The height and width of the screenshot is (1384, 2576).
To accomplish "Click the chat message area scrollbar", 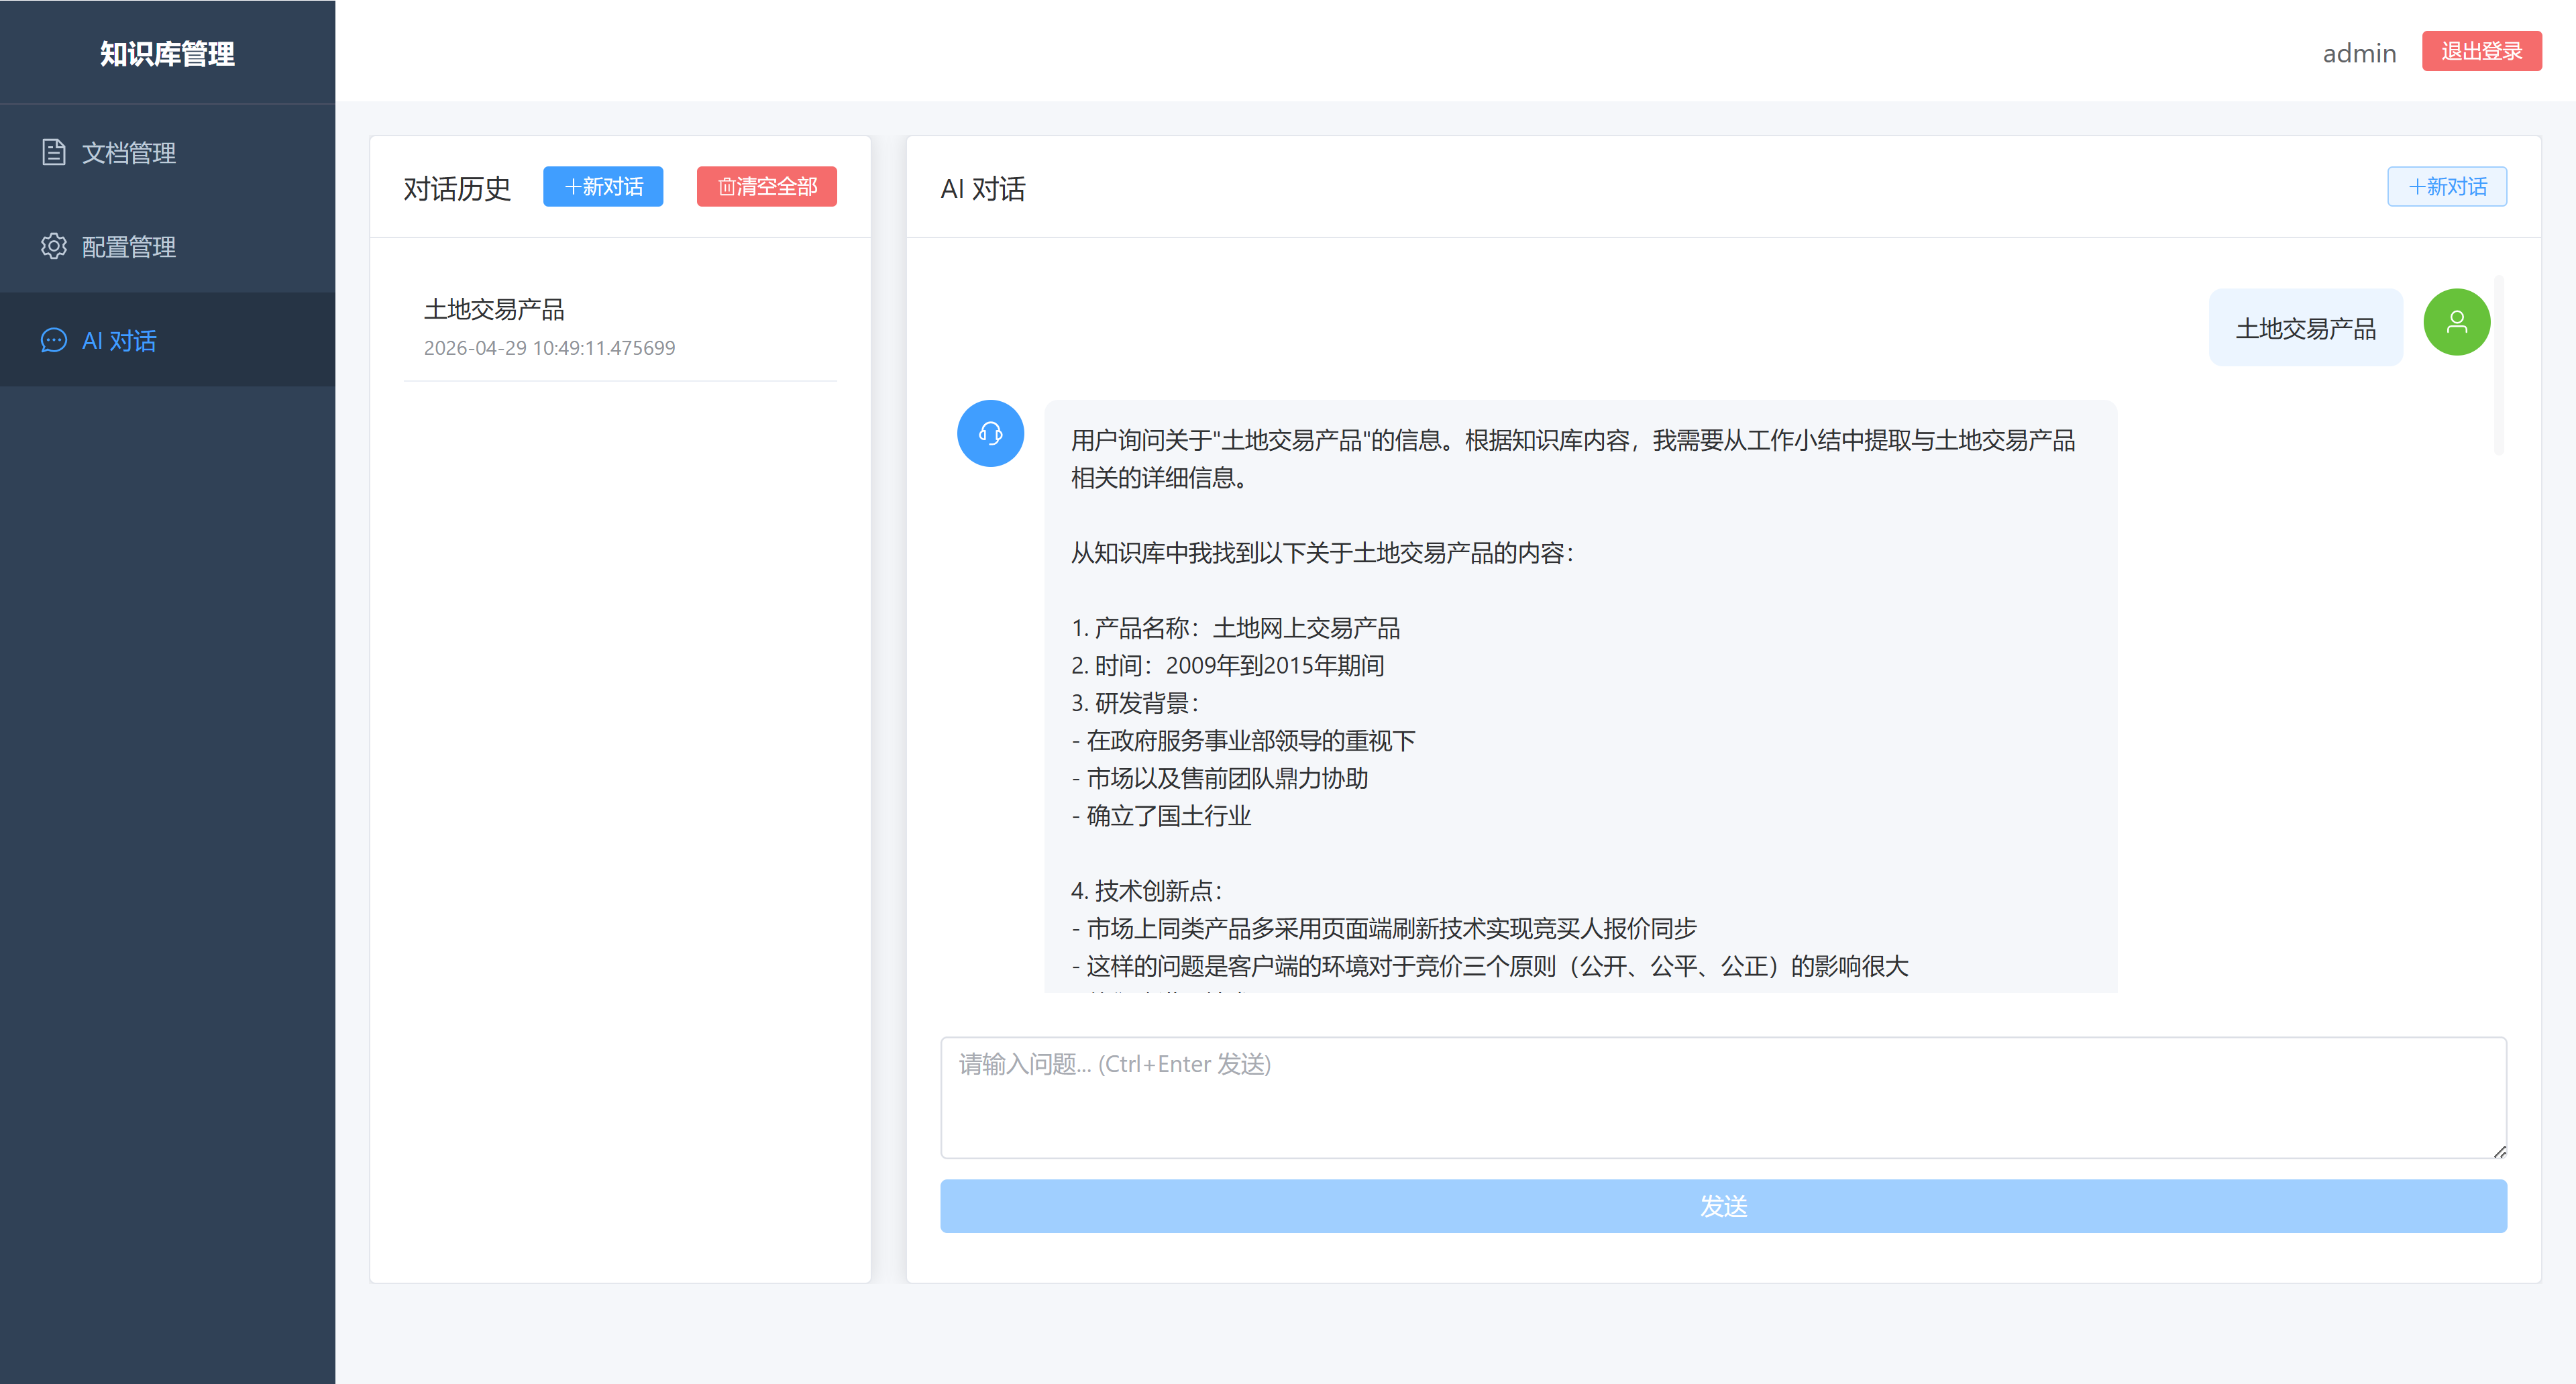I will coord(2498,365).
